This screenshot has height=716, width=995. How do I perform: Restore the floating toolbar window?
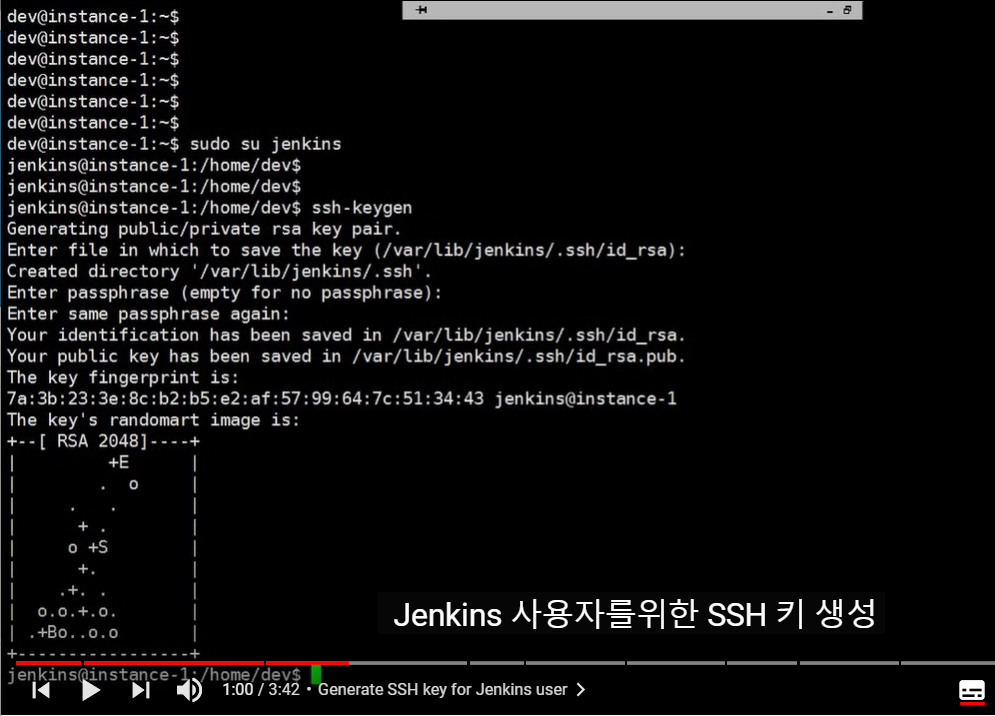point(847,10)
